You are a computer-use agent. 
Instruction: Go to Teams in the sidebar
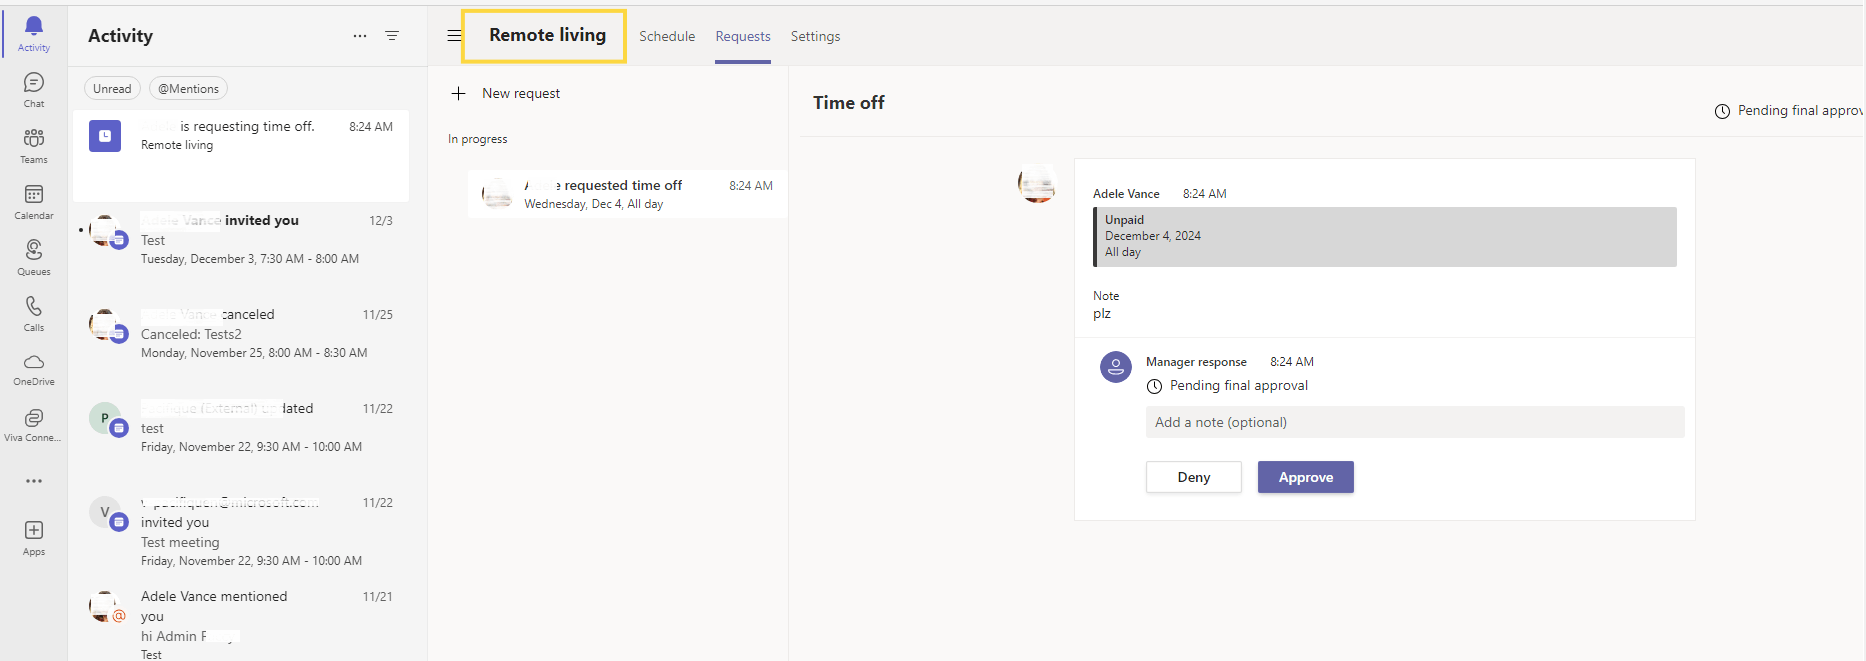34,139
